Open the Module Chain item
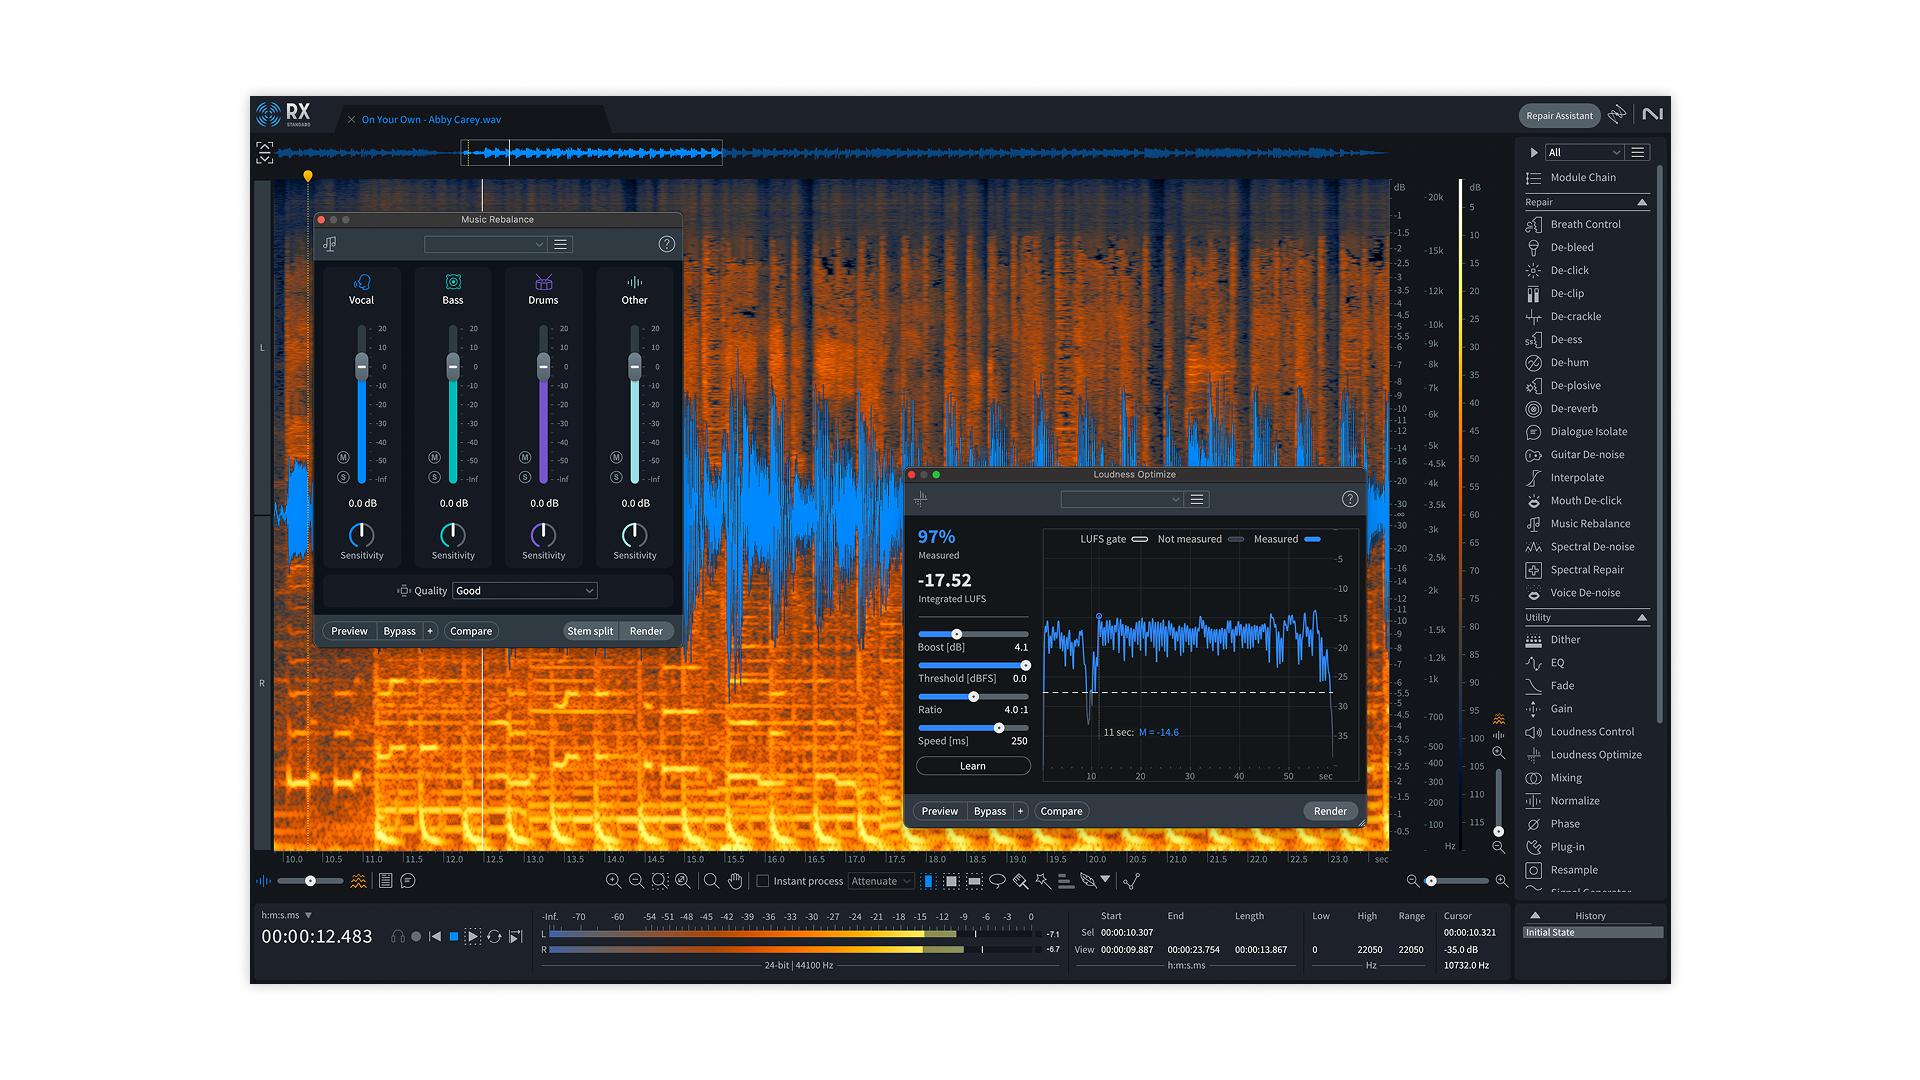 (x=1582, y=178)
